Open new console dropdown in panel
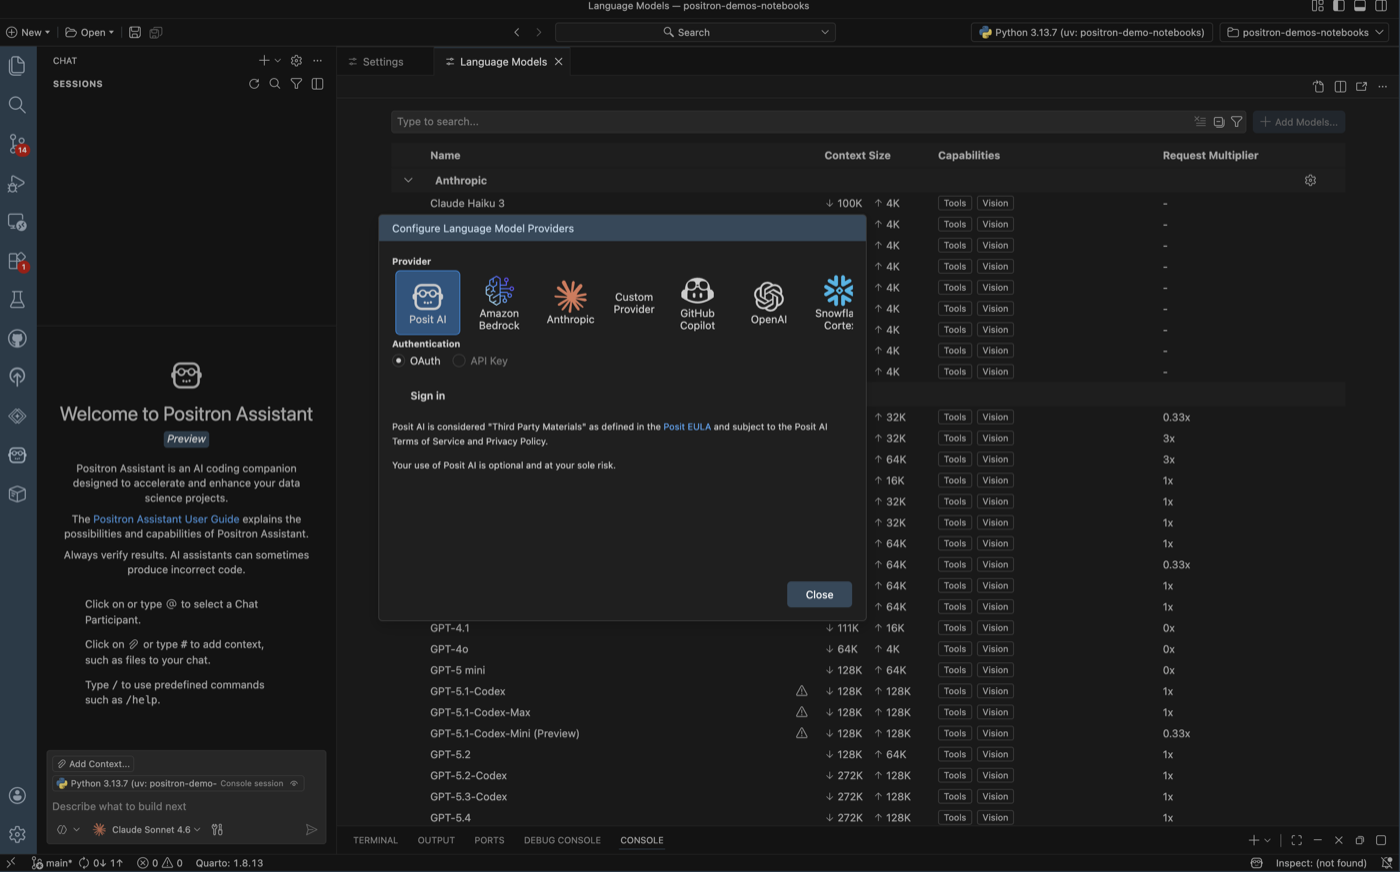The width and height of the screenshot is (1400, 872). pos(1267,840)
